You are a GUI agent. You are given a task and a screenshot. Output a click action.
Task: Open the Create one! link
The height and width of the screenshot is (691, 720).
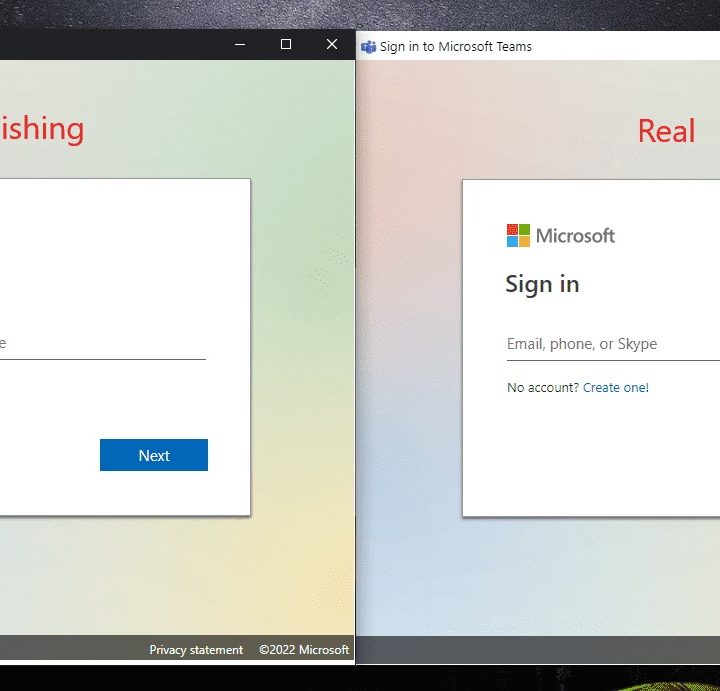[x=616, y=388]
